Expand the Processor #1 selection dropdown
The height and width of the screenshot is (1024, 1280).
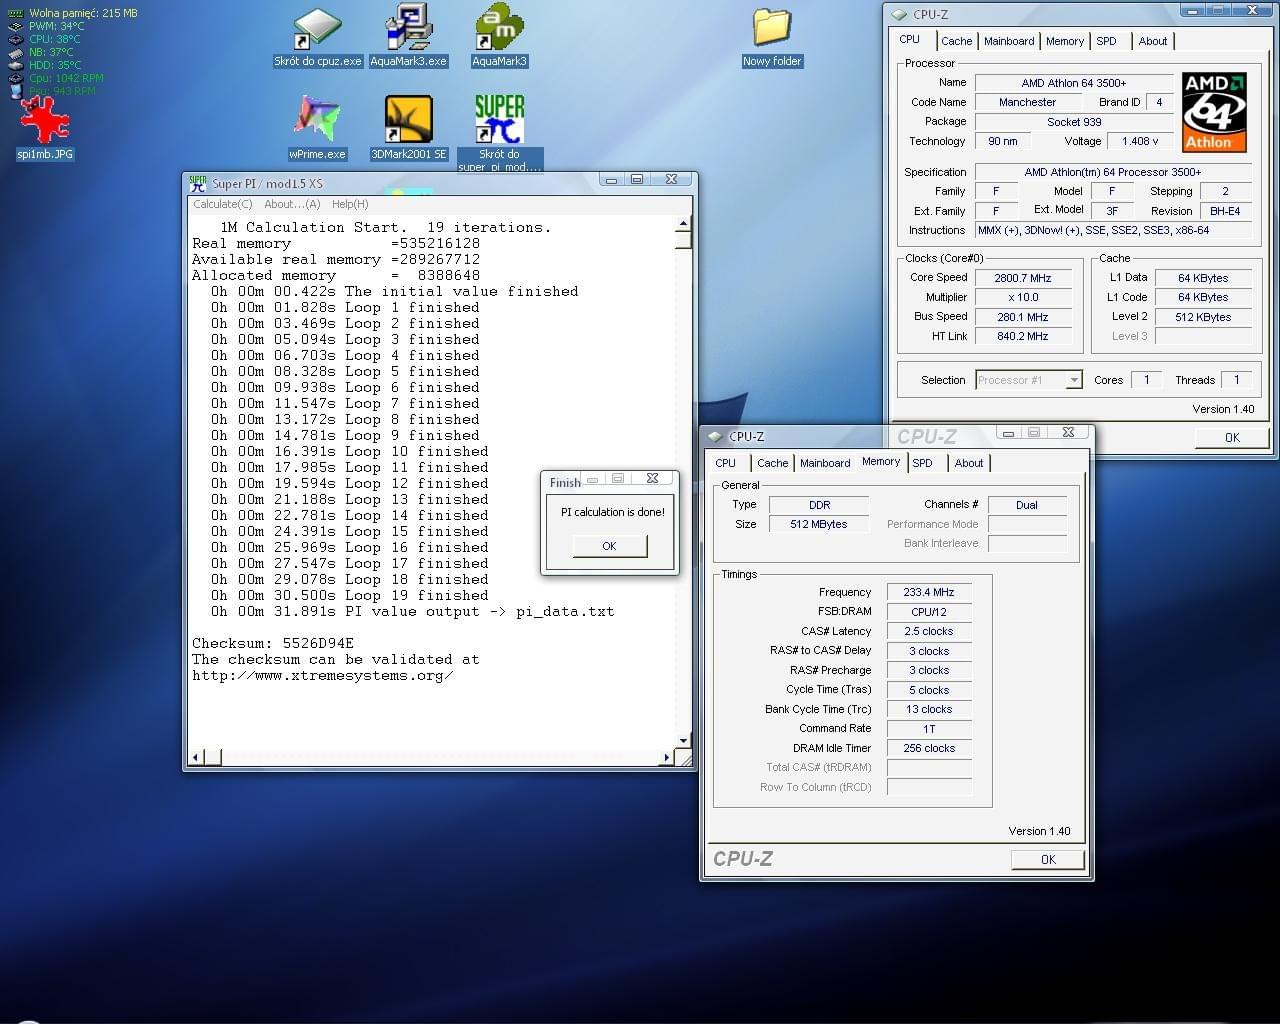[1073, 380]
